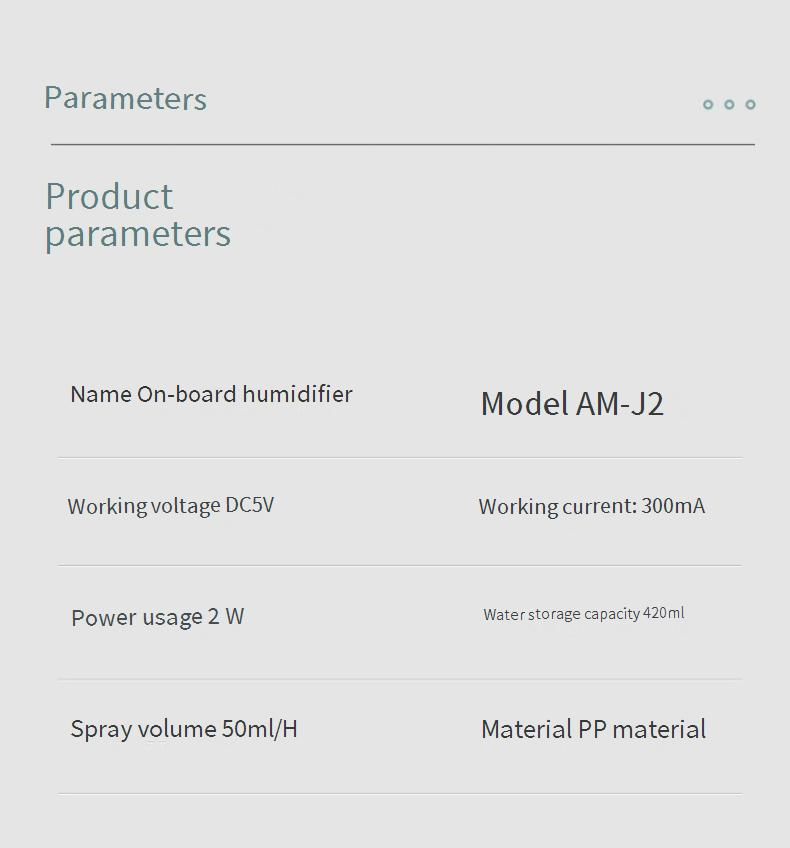Screen dimensions: 790x848
Task: Click the divider below the Power usage row
Action: (400, 680)
